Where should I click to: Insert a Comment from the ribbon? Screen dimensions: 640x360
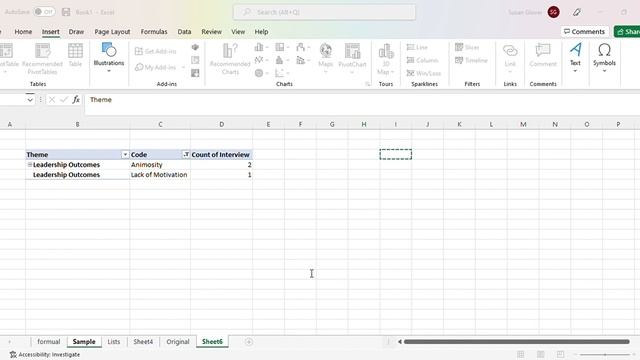pyautogui.click(x=543, y=55)
